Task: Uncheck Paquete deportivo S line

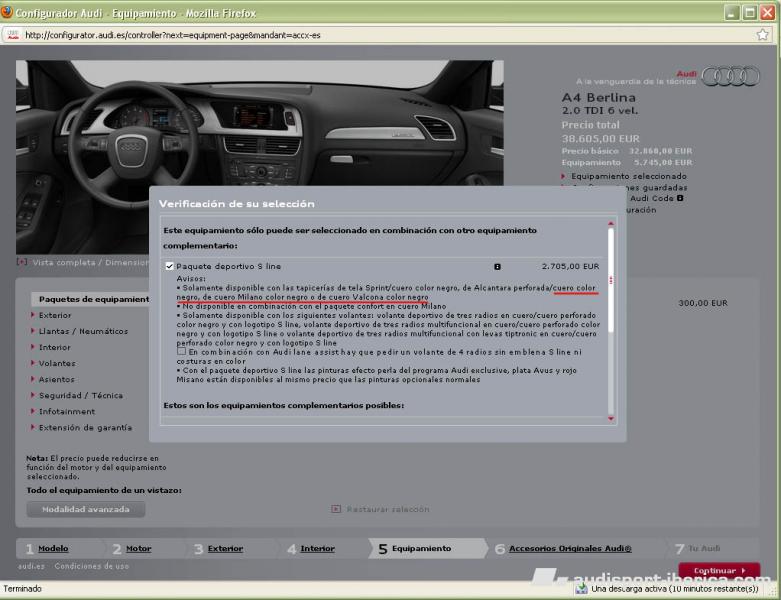Action: pos(170,266)
